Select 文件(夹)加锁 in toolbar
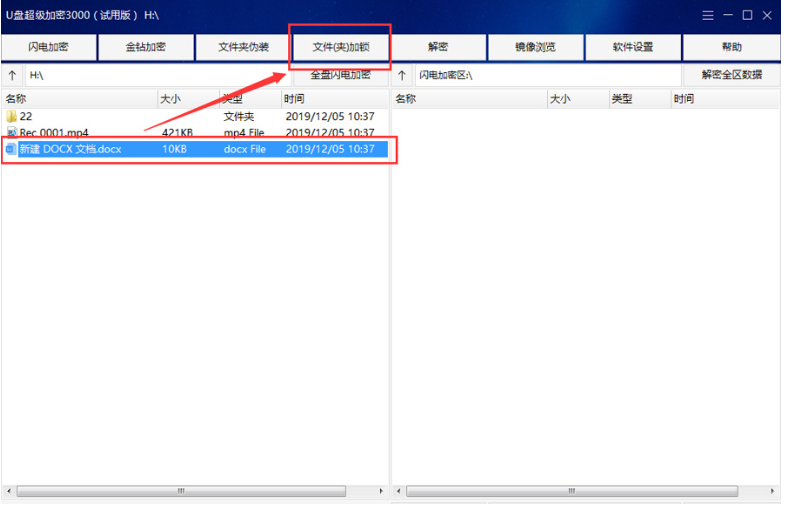This screenshot has width=787, height=507. pyautogui.click(x=341, y=47)
